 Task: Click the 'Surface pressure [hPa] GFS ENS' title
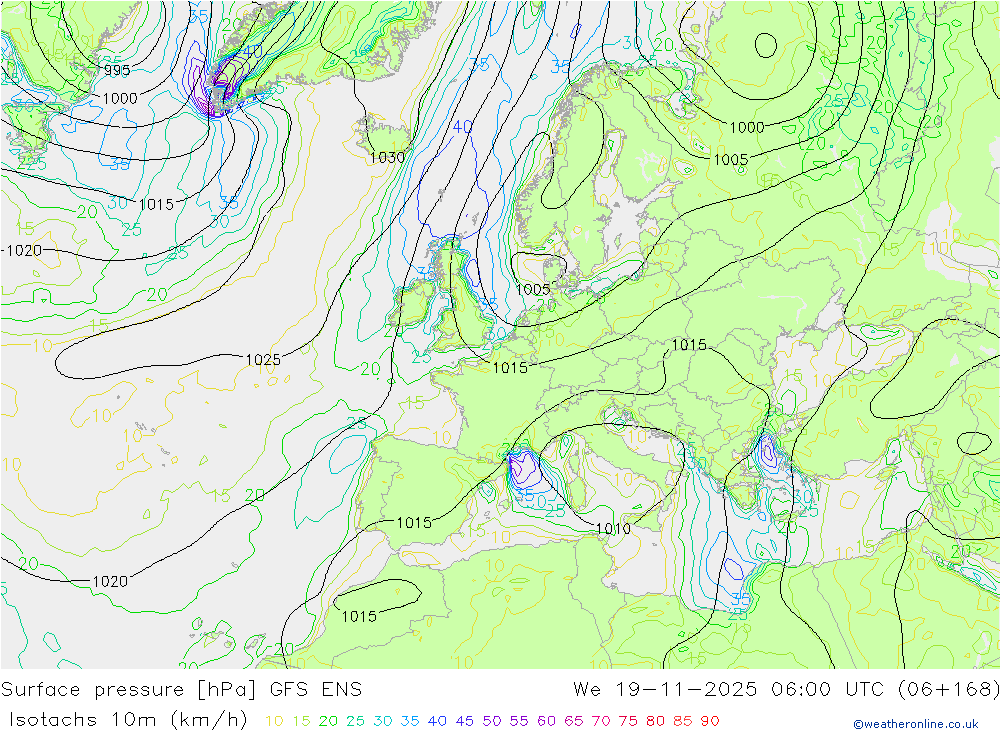tap(181, 690)
